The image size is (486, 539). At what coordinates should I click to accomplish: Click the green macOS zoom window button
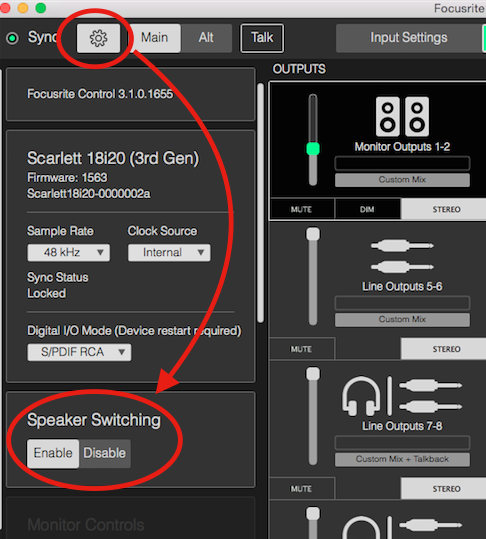tap(41, 7)
